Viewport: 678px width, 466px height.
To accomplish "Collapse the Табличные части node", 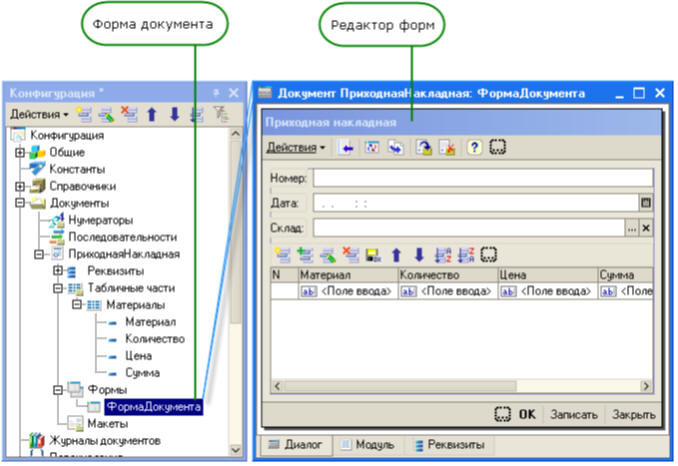I will coord(58,288).
